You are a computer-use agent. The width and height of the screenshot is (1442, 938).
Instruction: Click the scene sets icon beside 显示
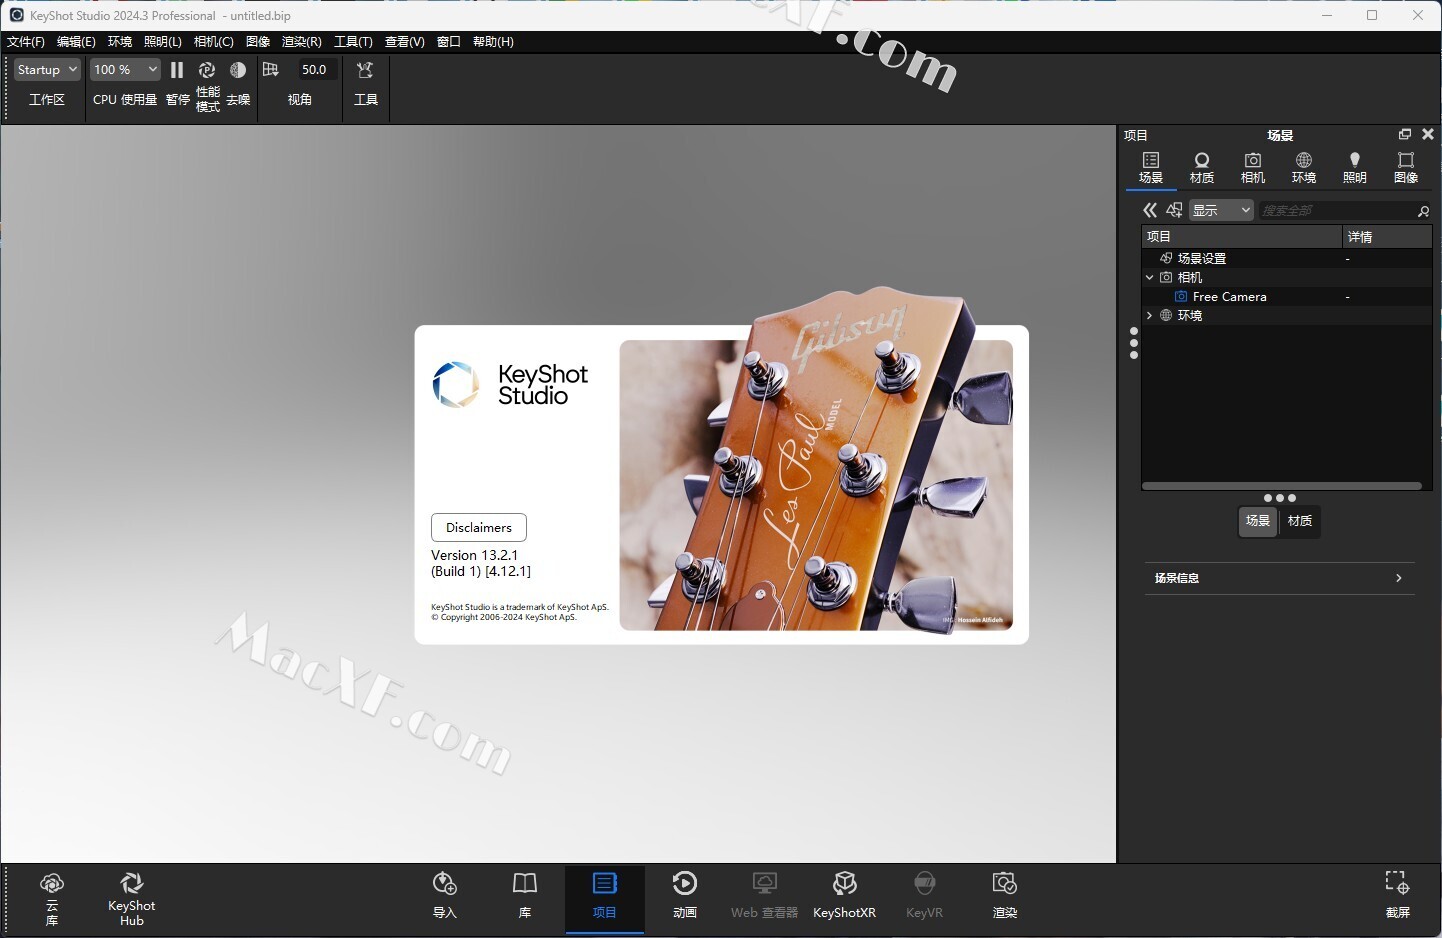click(x=1175, y=210)
